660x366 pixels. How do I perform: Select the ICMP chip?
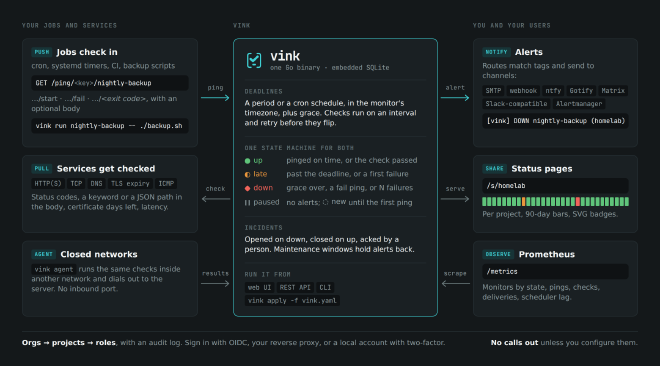point(166,184)
